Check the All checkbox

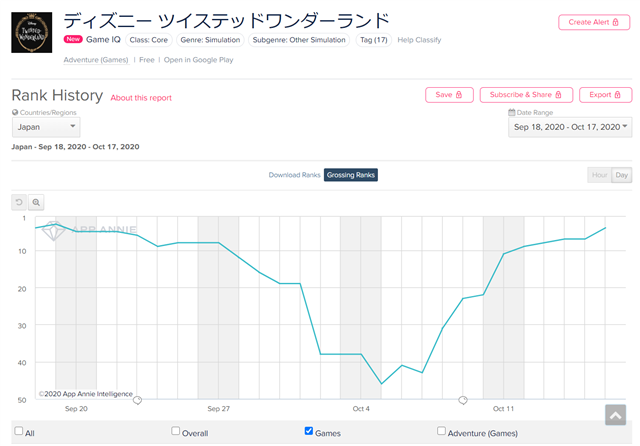(19, 431)
